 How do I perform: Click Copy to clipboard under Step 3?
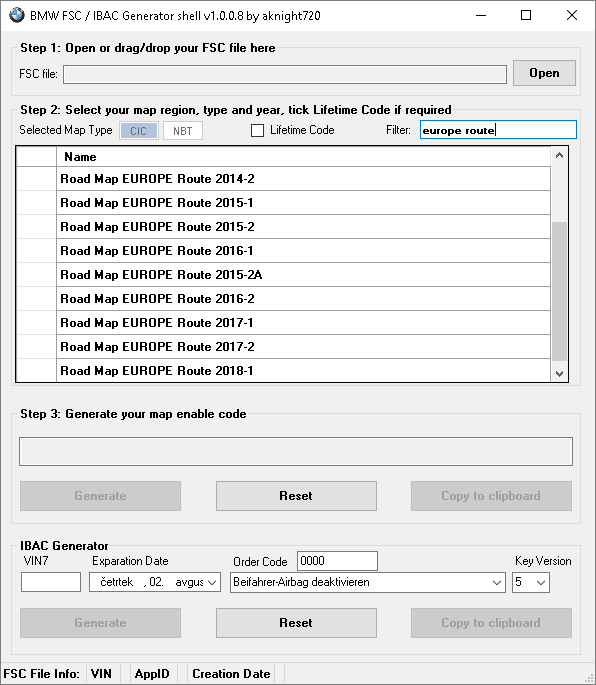coord(491,496)
